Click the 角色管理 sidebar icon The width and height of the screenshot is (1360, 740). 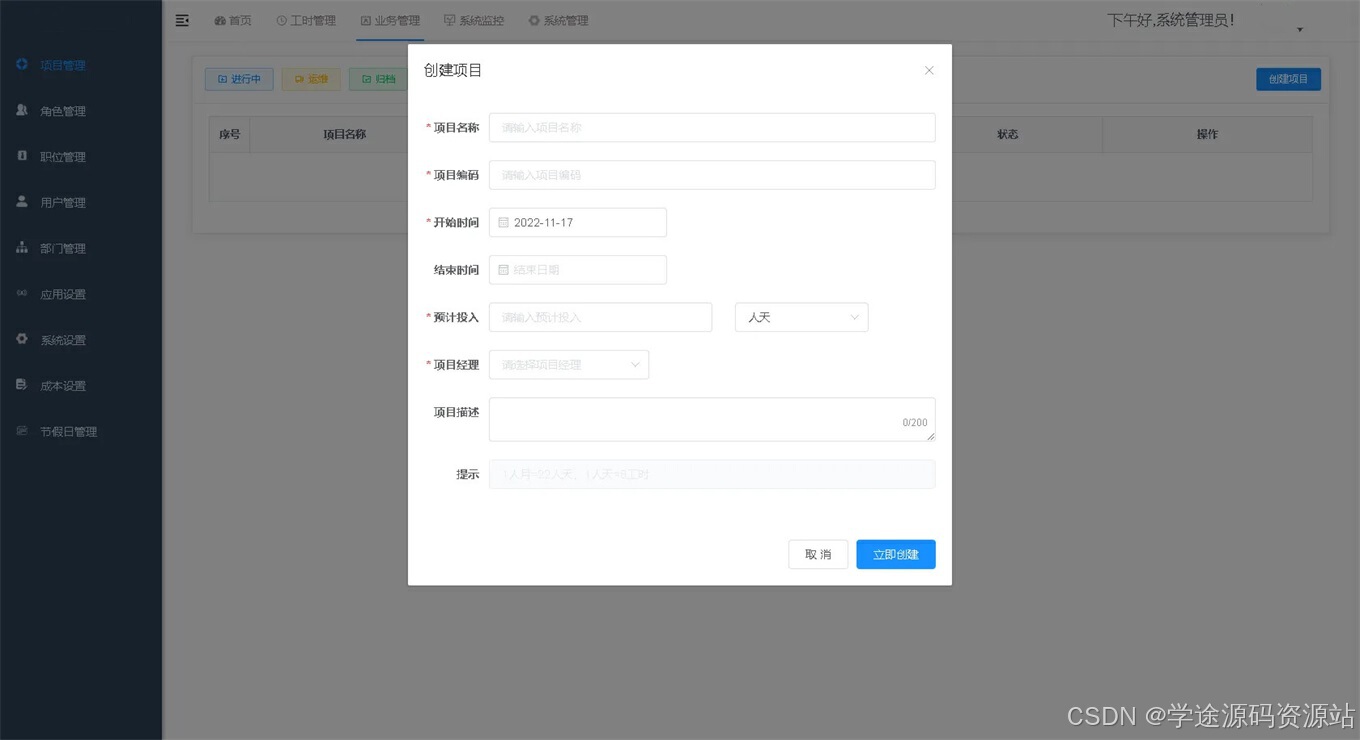pos(22,110)
